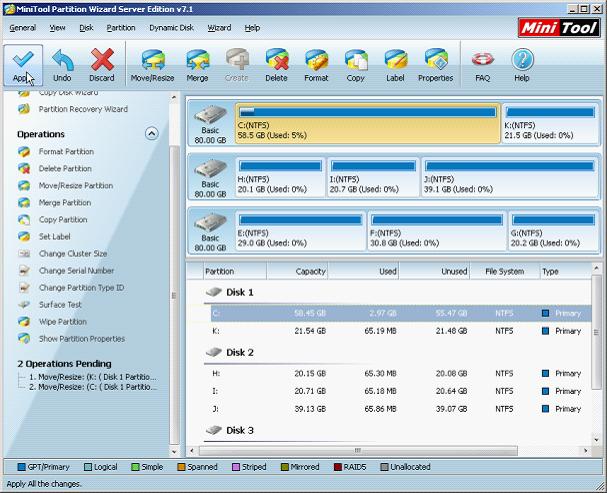Open the Wizard menu
This screenshot has width=607, height=493.
(219, 28)
